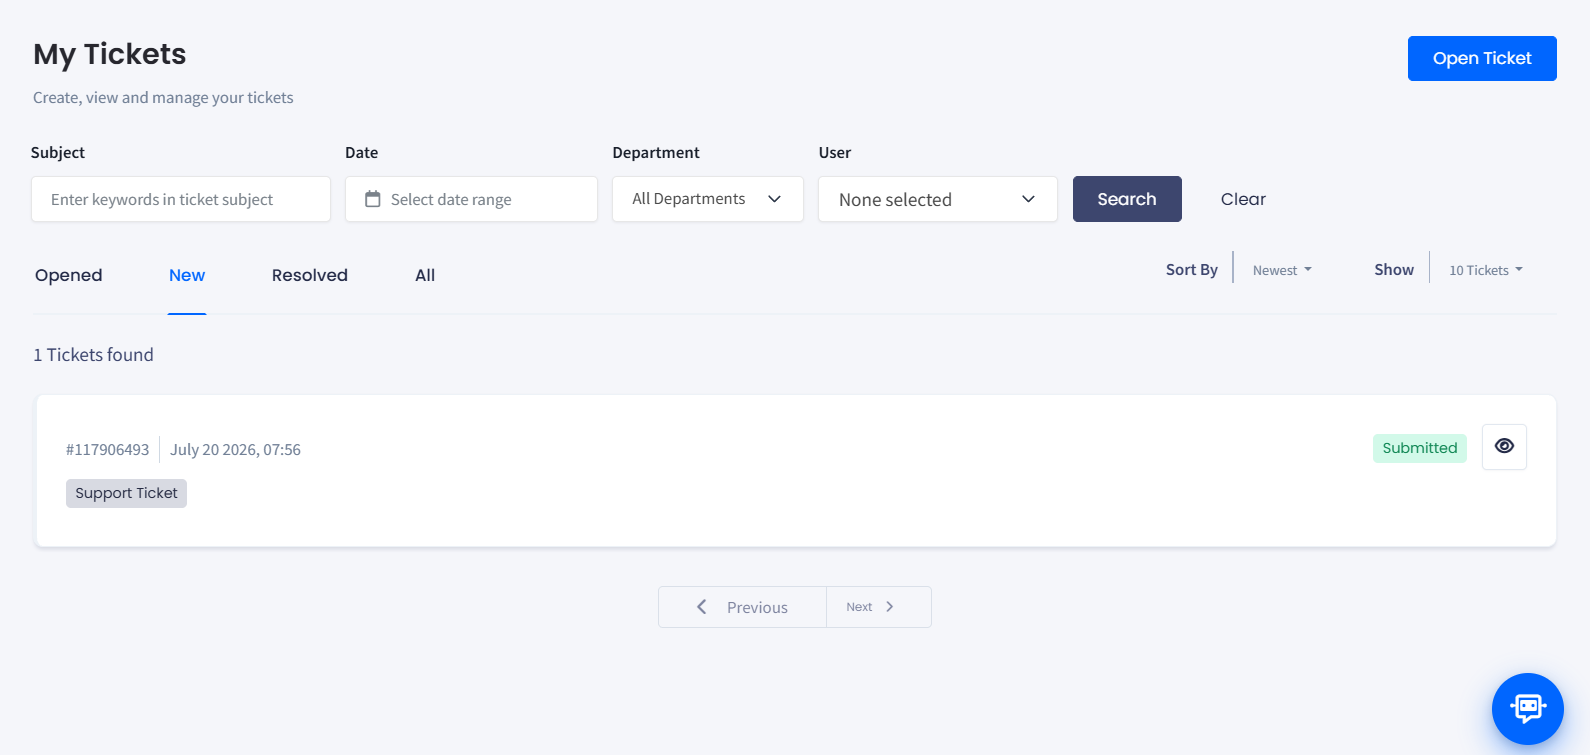Click the Submitted status badge
Viewport: 1590px width, 755px height.
click(1420, 448)
